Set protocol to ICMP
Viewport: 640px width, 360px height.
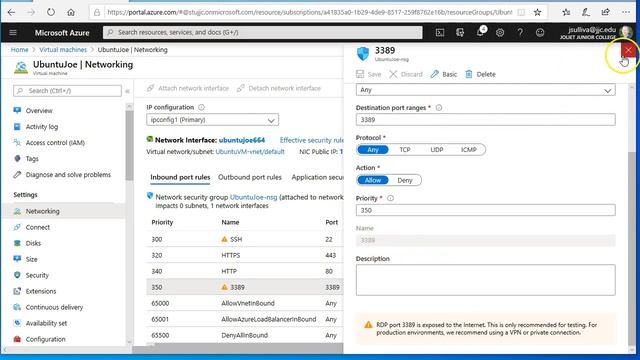pyautogui.click(x=469, y=150)
